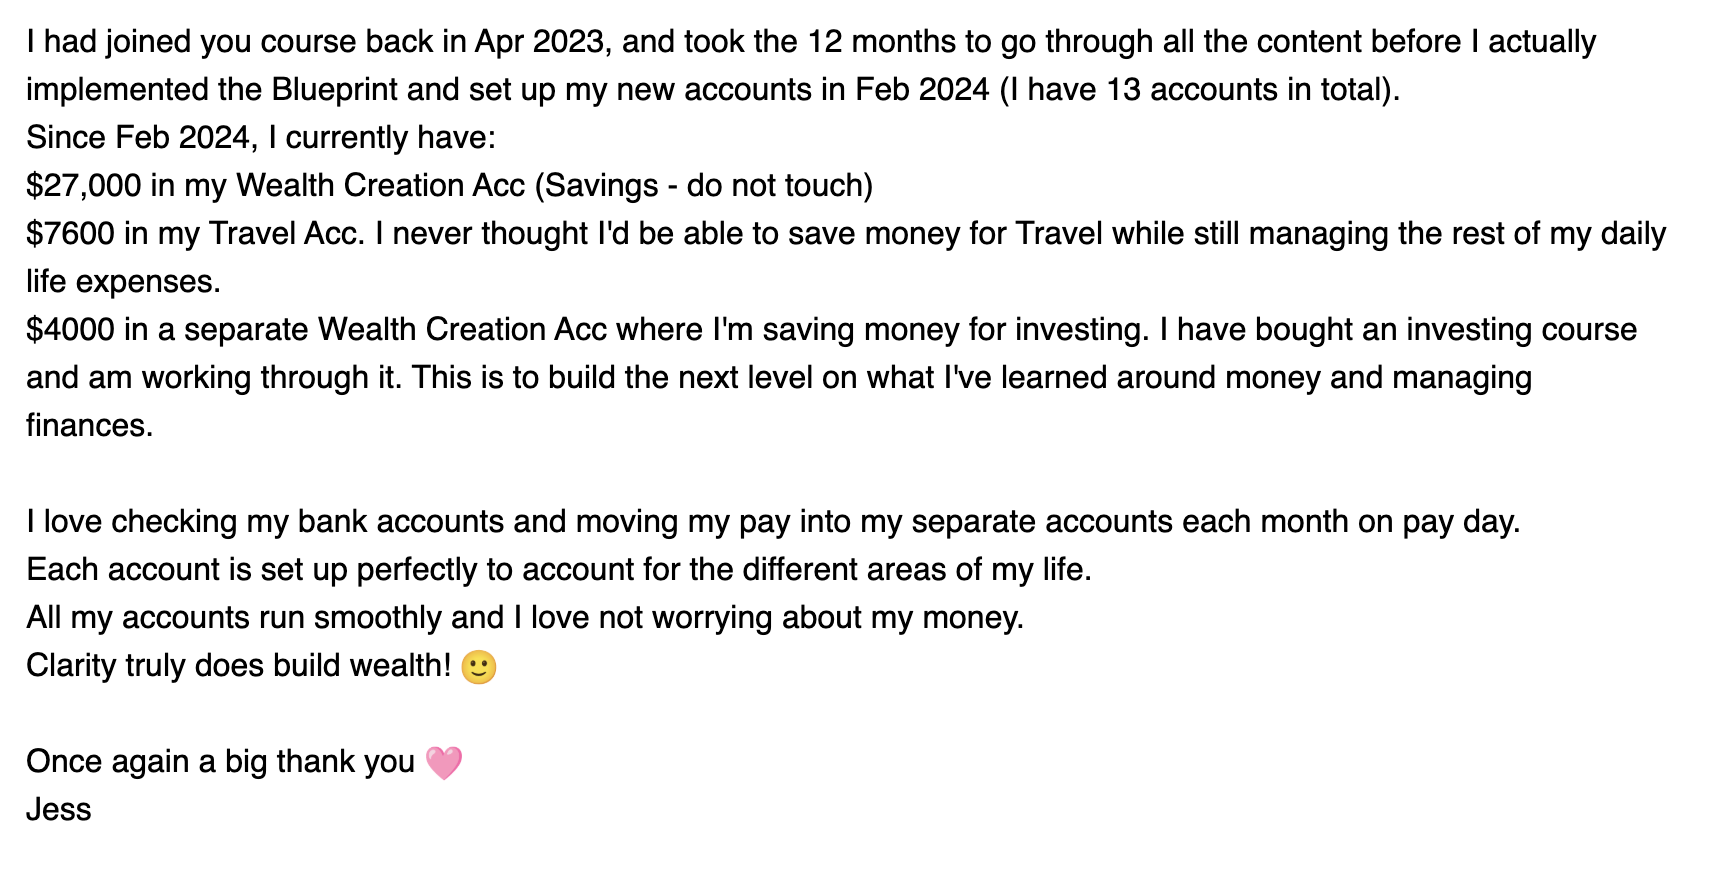
Task: Click the pink heart emoji
Action: point(443,762)
